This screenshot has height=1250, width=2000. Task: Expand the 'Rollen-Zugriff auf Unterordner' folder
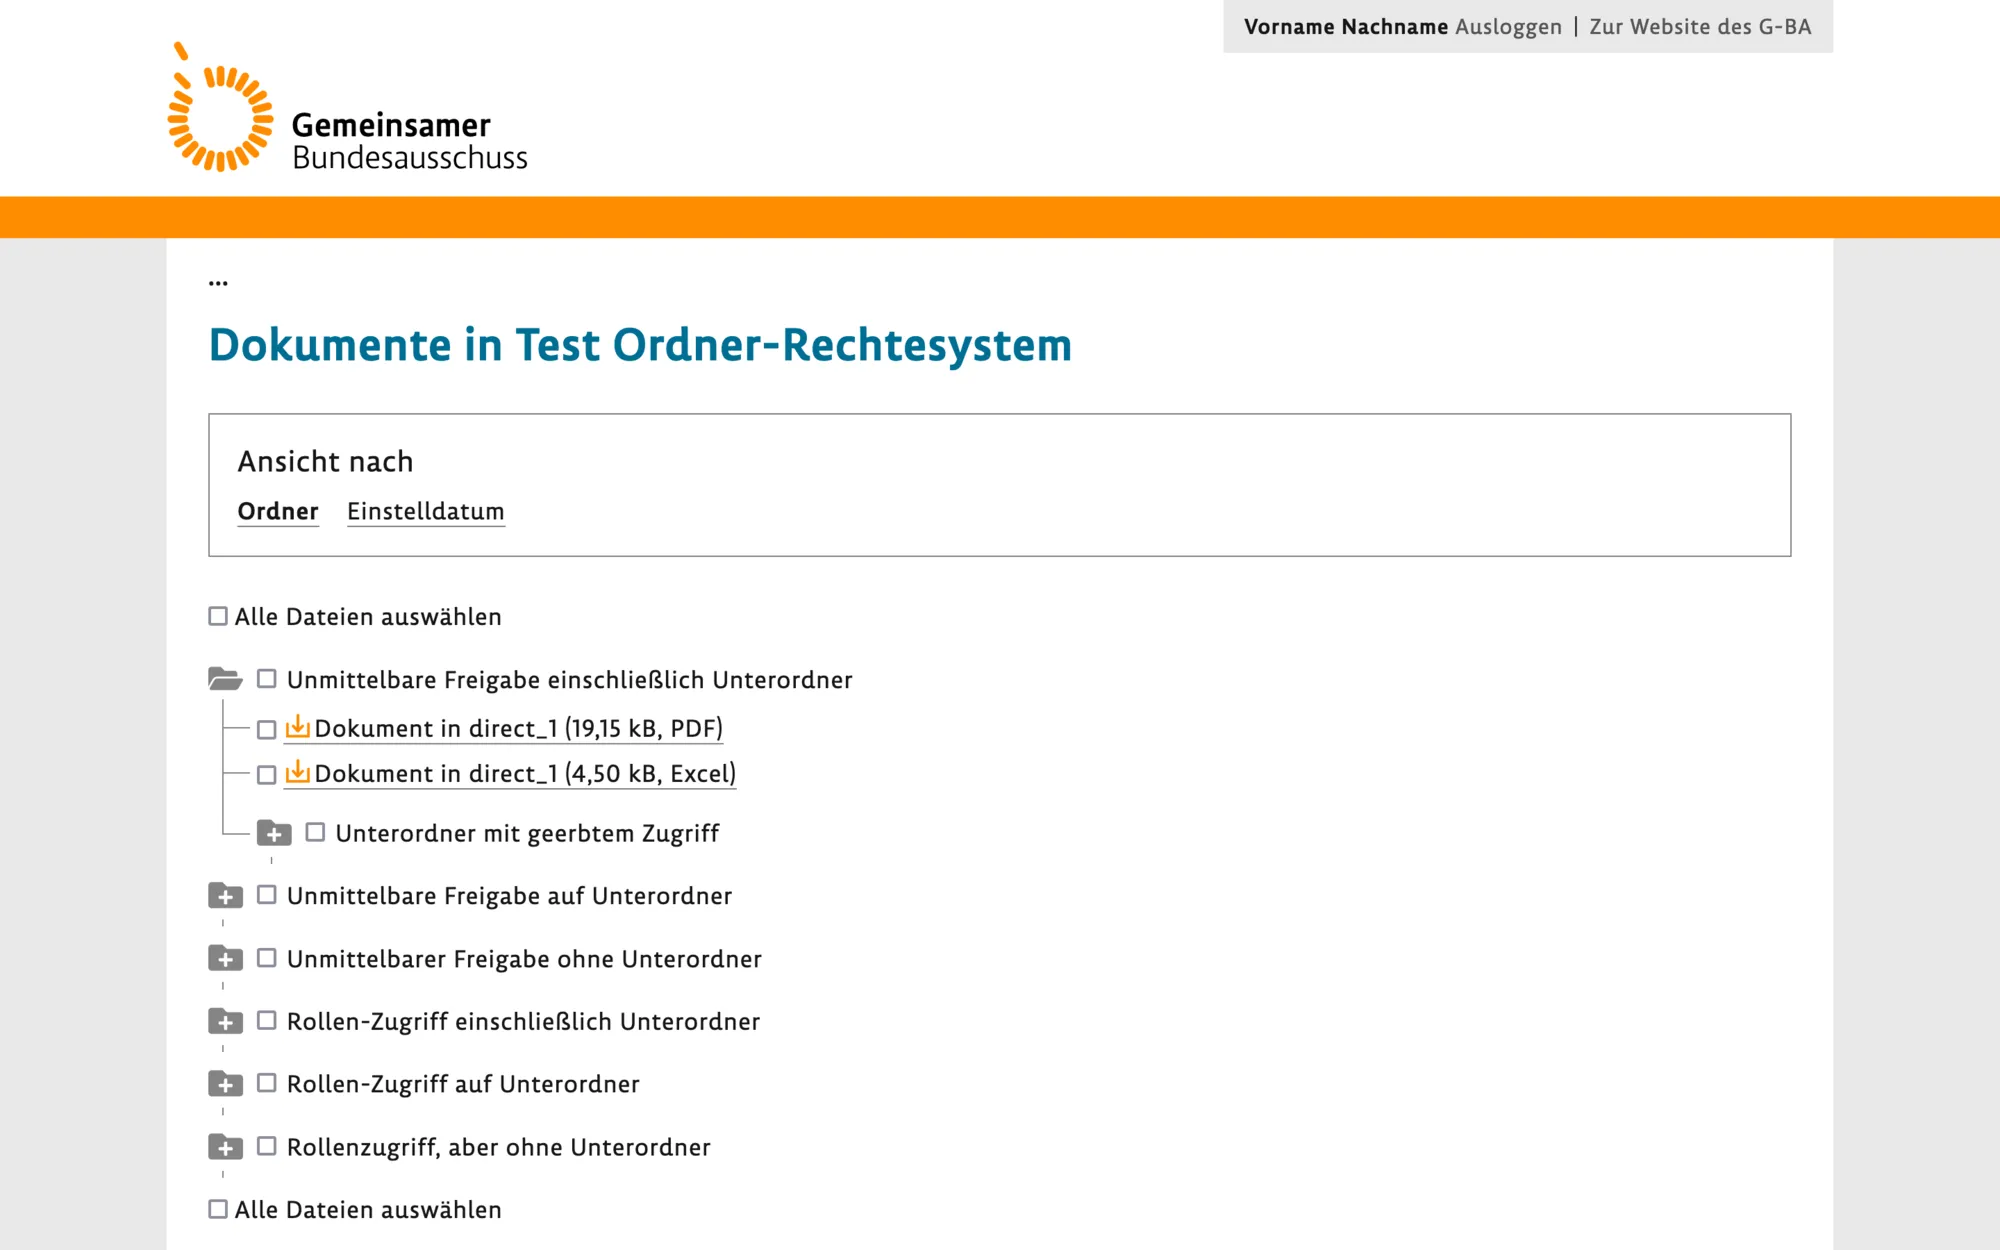226,1084
